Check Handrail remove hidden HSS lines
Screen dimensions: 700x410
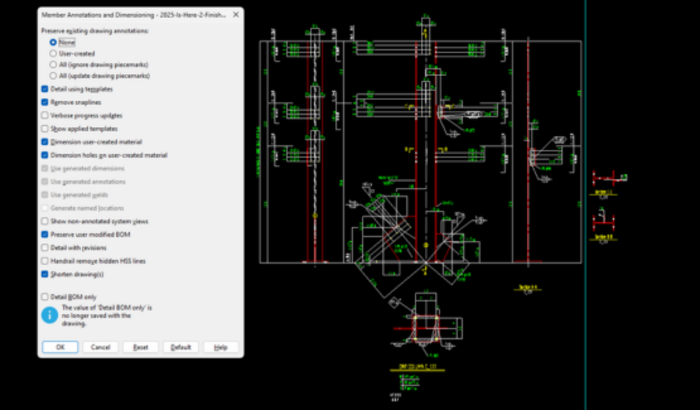pos(45,260)
